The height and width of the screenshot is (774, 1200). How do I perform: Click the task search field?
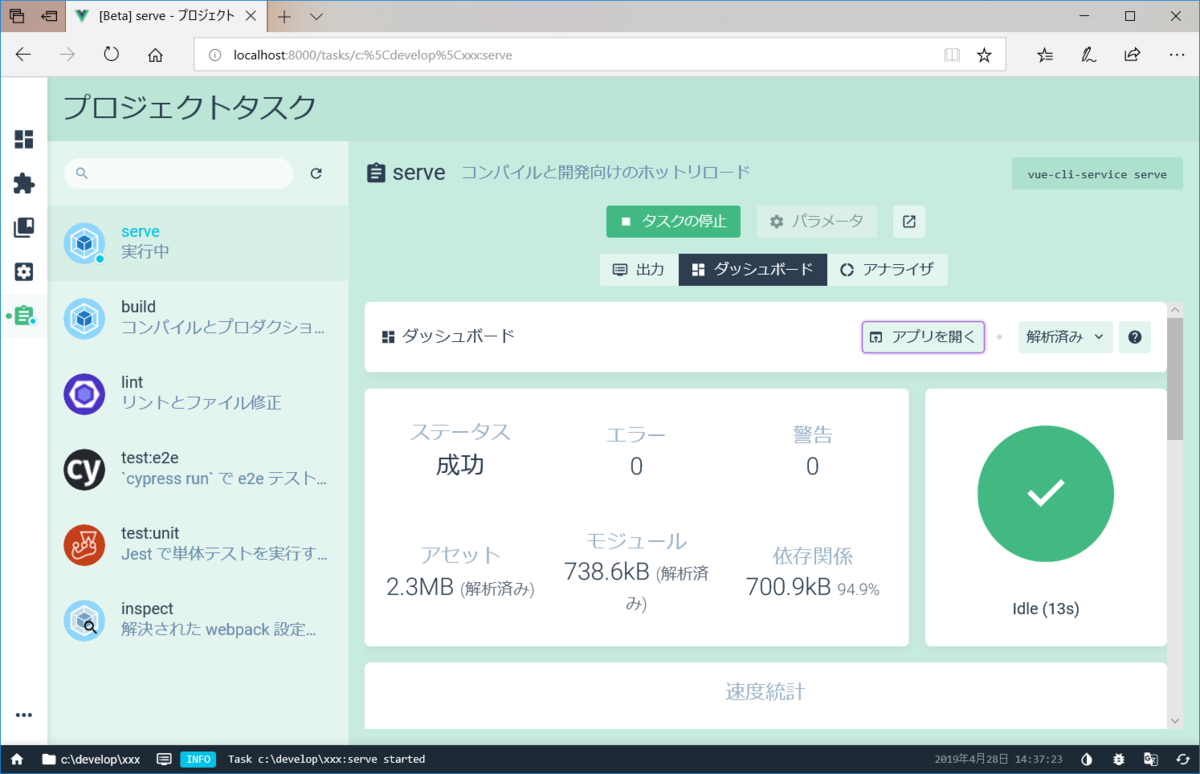[178, 173]
